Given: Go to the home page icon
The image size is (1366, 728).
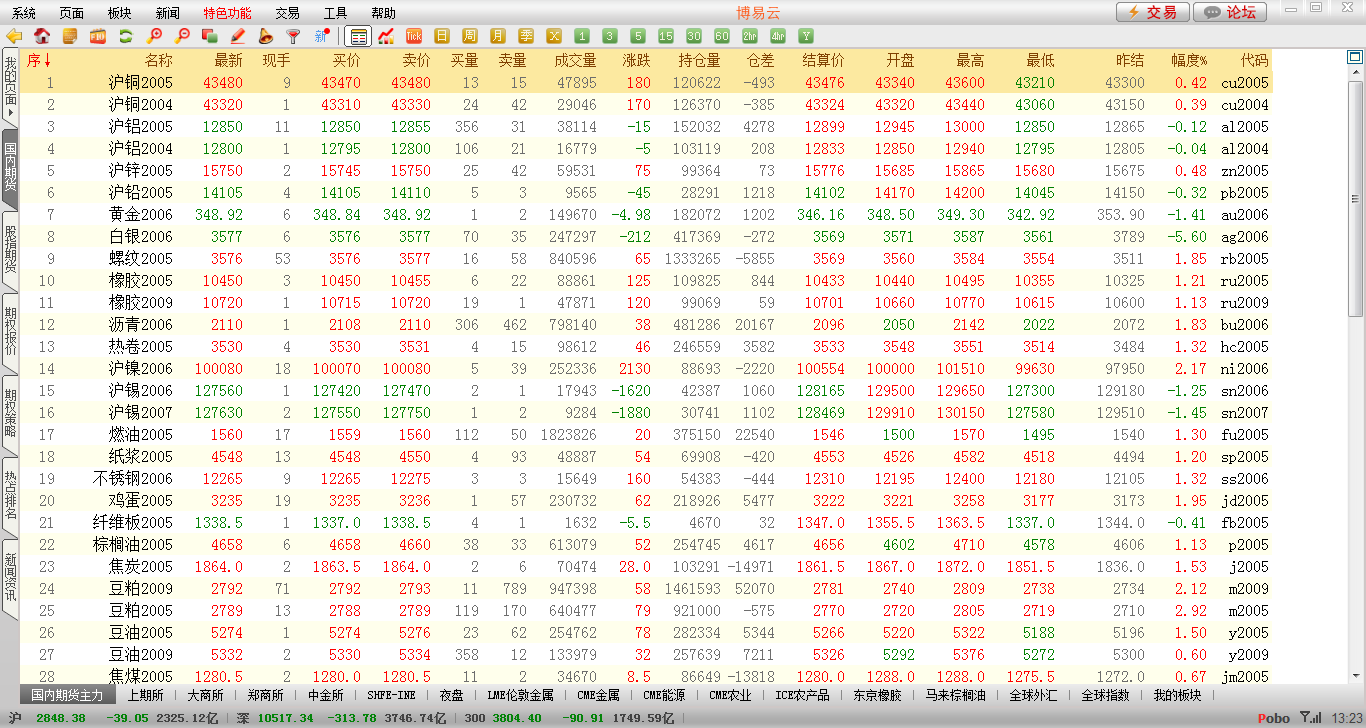Looking at the screenshot, I should point(42,36).
